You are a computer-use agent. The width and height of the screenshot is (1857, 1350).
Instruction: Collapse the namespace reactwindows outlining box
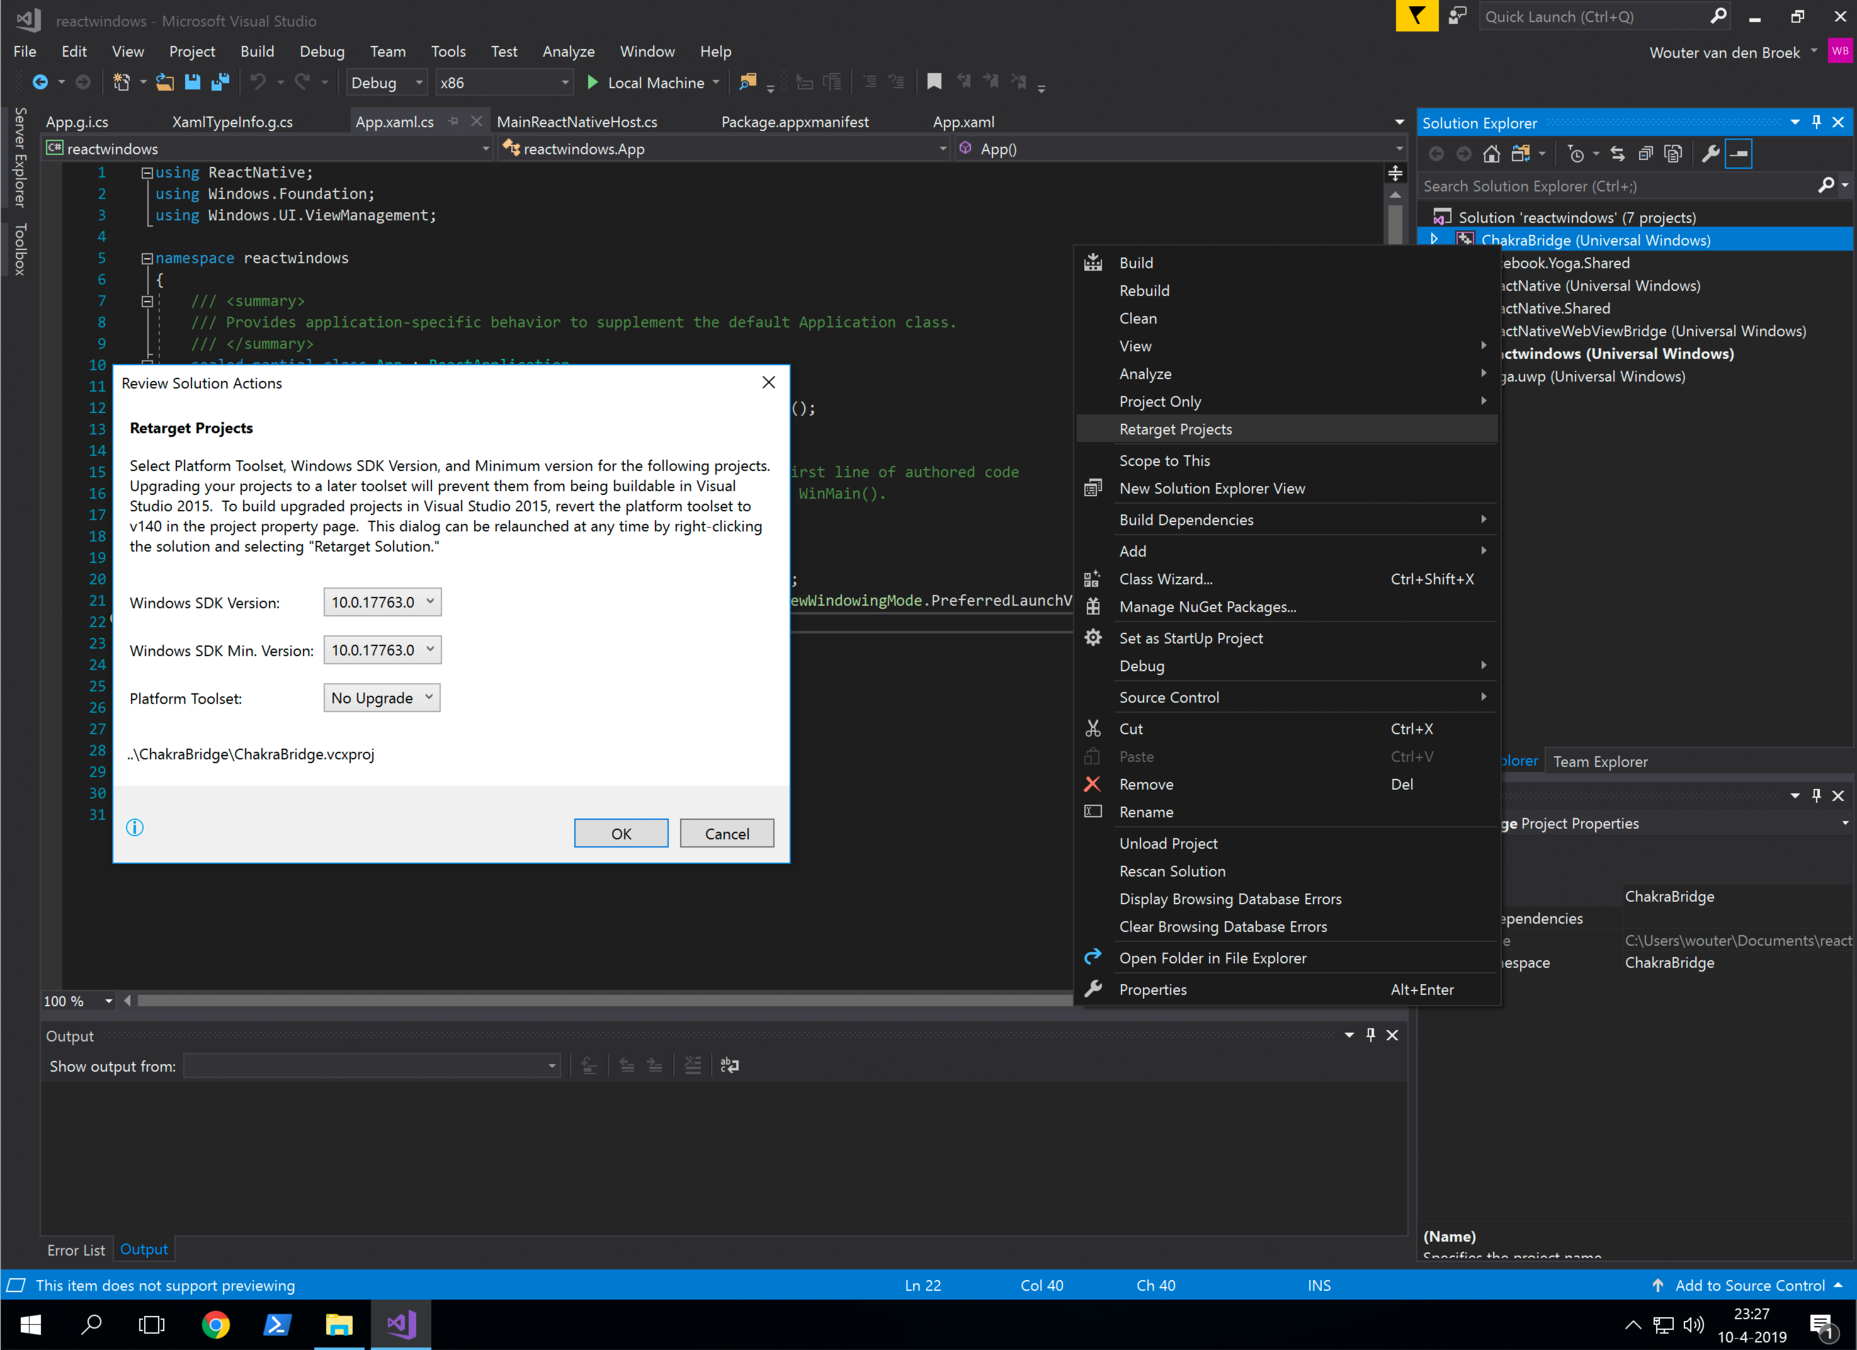click(x=147, y=258)
